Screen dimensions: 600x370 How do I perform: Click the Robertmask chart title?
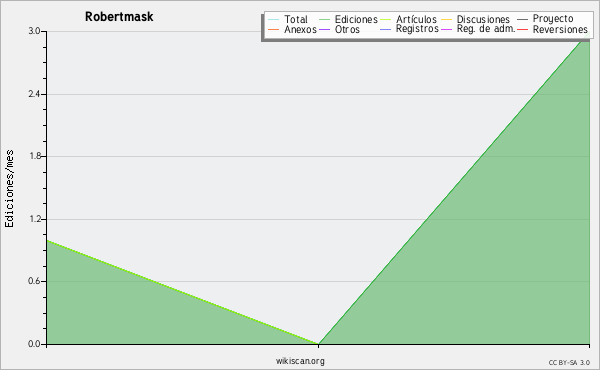pos(119,16)
